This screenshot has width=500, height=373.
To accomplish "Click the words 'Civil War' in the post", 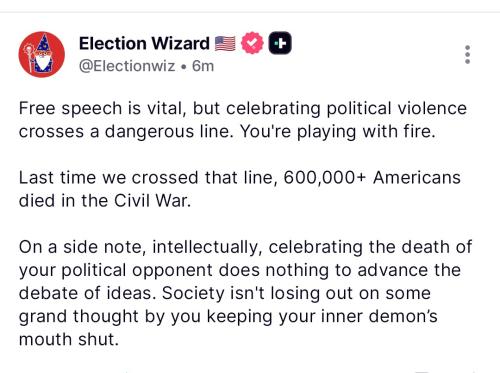I will [x=152, y=200].
